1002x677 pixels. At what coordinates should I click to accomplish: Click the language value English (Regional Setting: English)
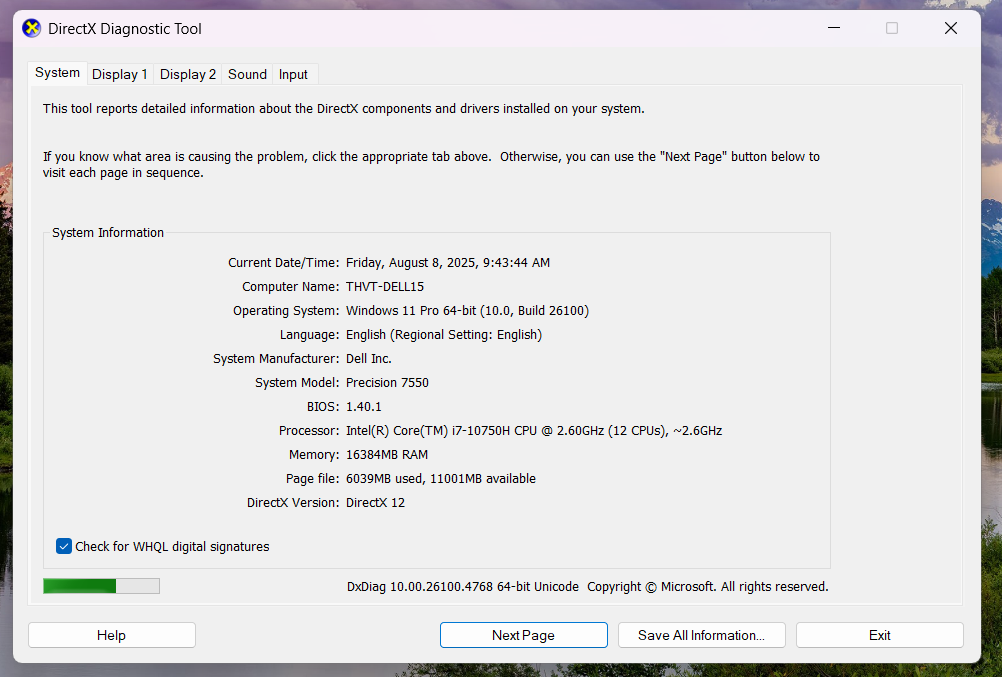pyautogui.click(x=443, y=334)
